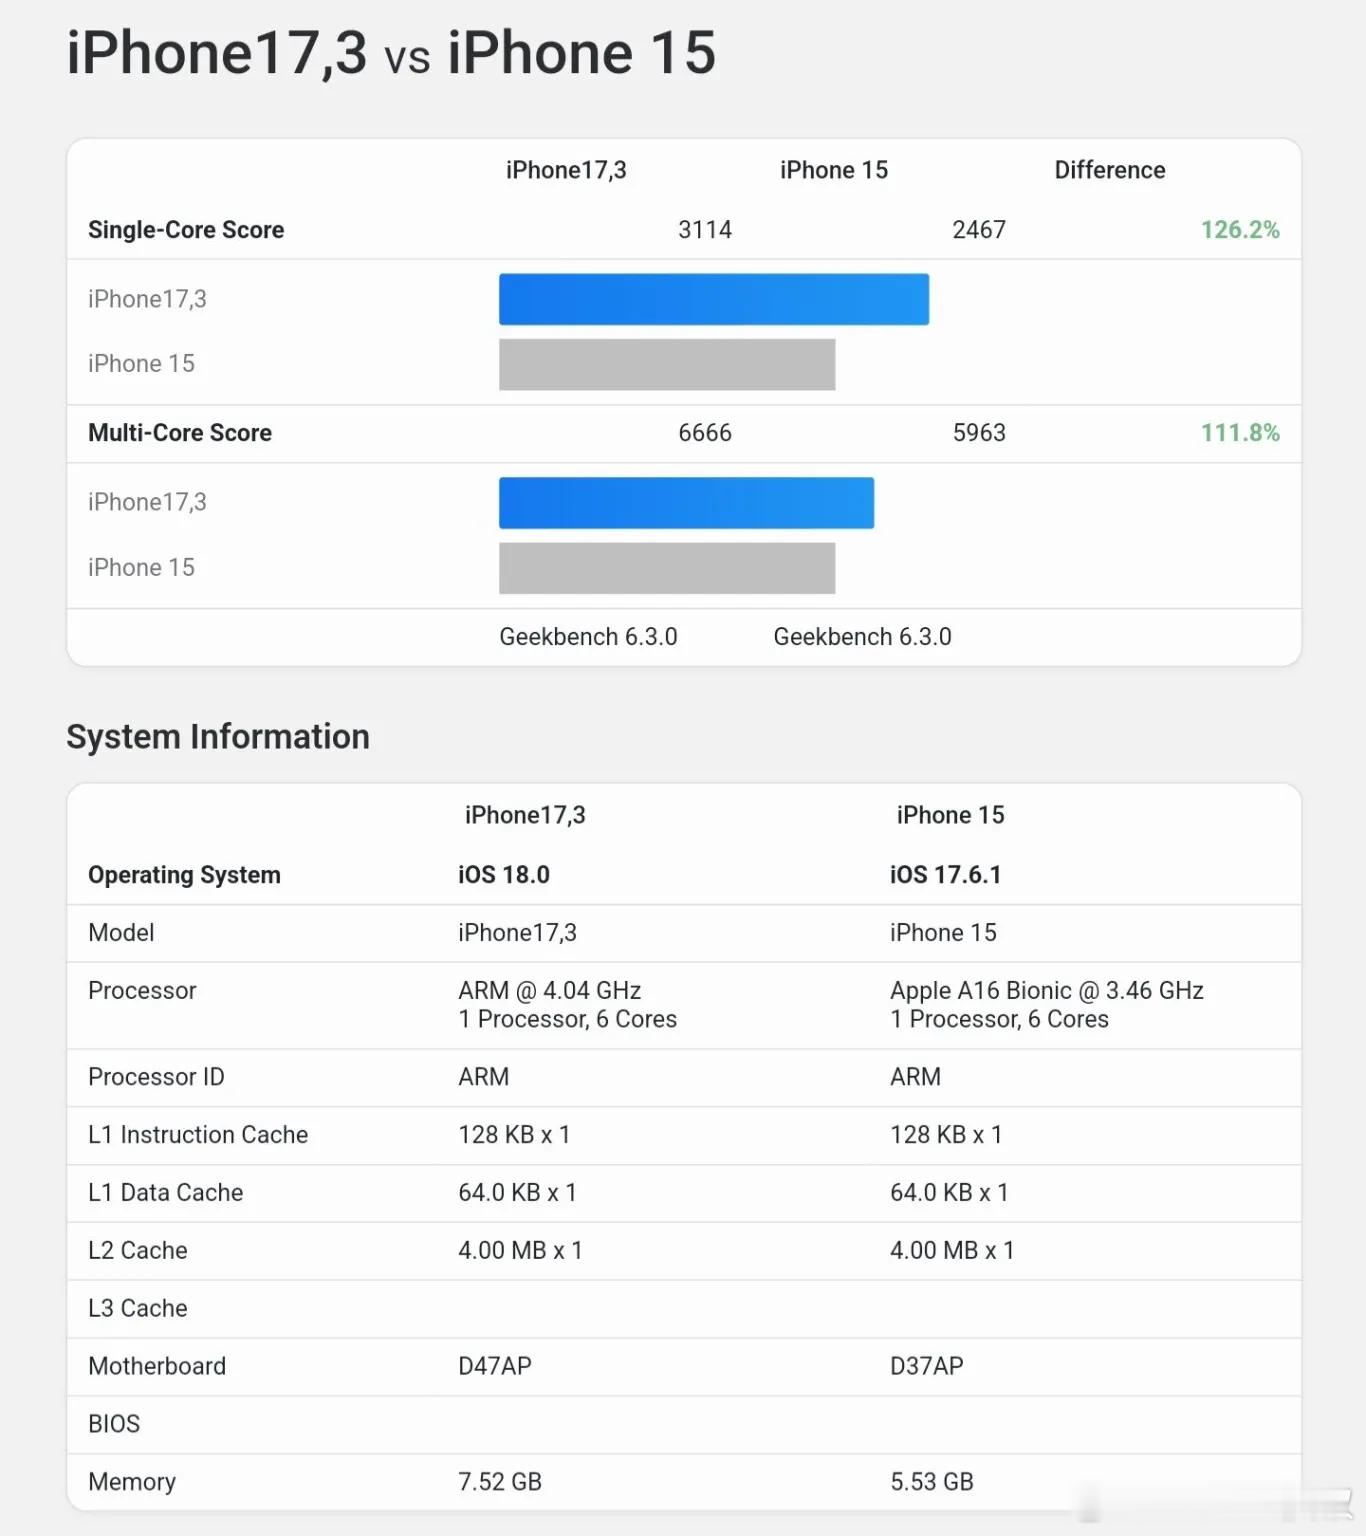Click the 7.52 GB memory value
The width and height of the screenshot is (1366, 1536).
click(x=500, y=1482)
